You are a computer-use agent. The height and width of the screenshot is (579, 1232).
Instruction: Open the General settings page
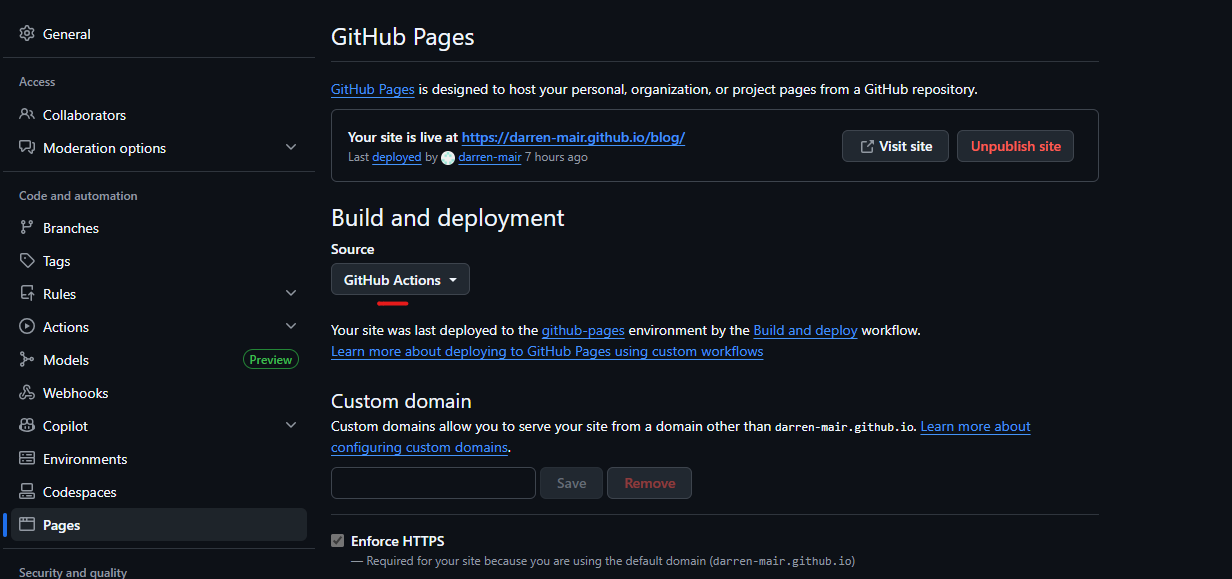click(159, 34)
